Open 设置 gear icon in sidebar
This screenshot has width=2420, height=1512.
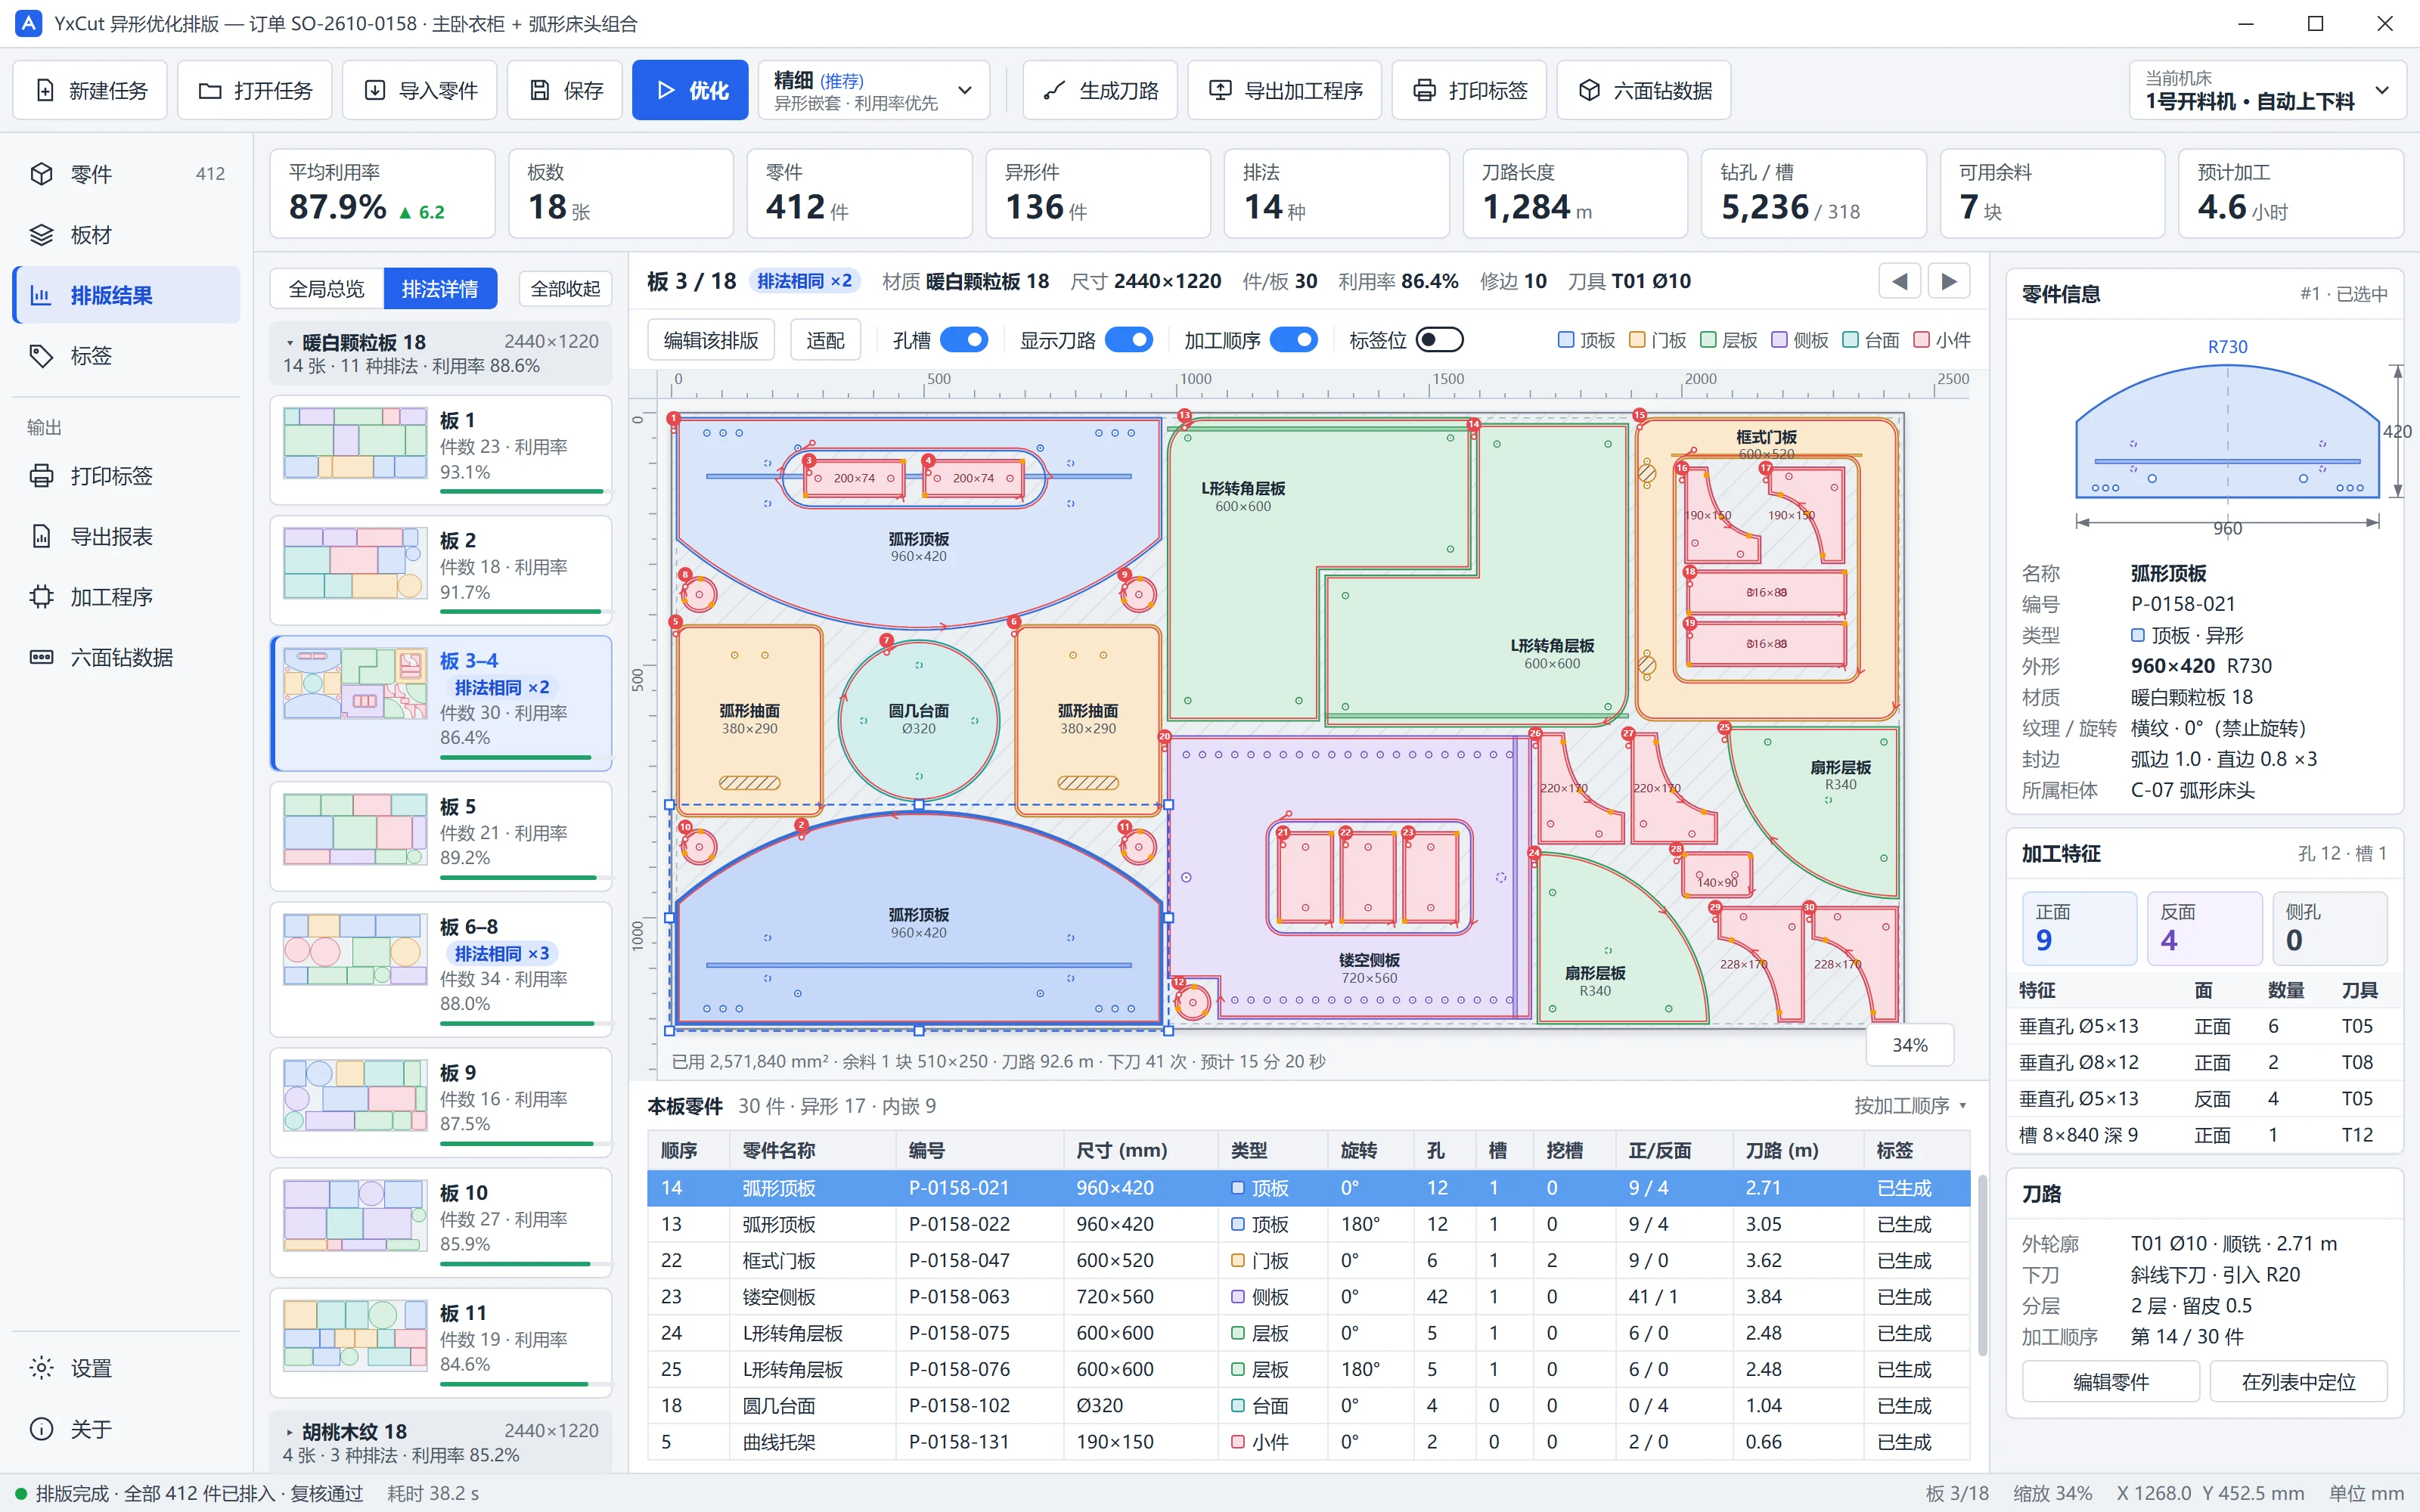(41, 1368)
